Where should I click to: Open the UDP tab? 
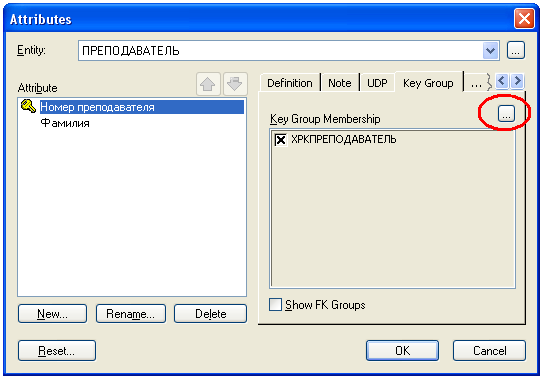377,83
